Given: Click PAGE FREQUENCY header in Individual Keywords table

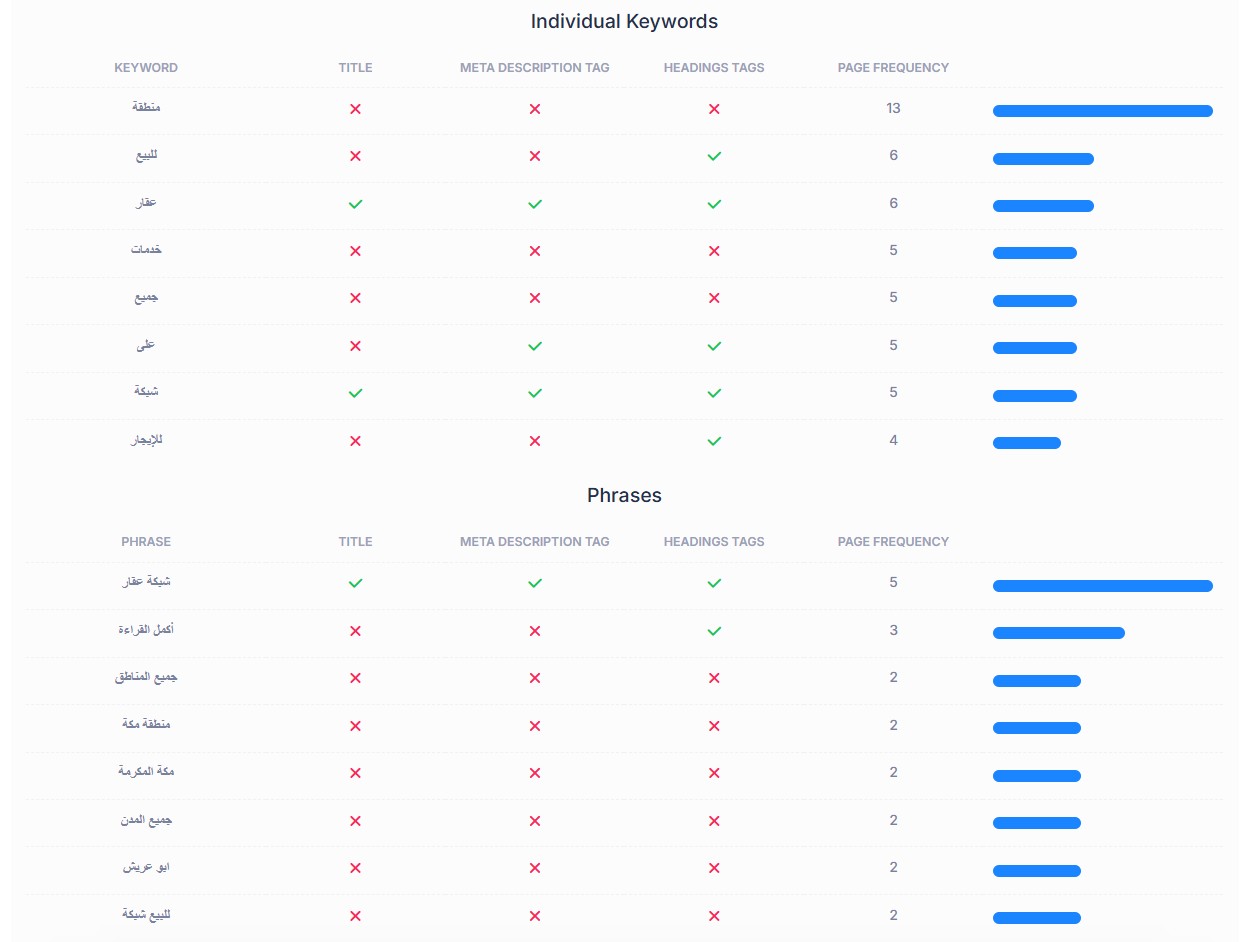Looking at the screenshot, I should [893, 68].
